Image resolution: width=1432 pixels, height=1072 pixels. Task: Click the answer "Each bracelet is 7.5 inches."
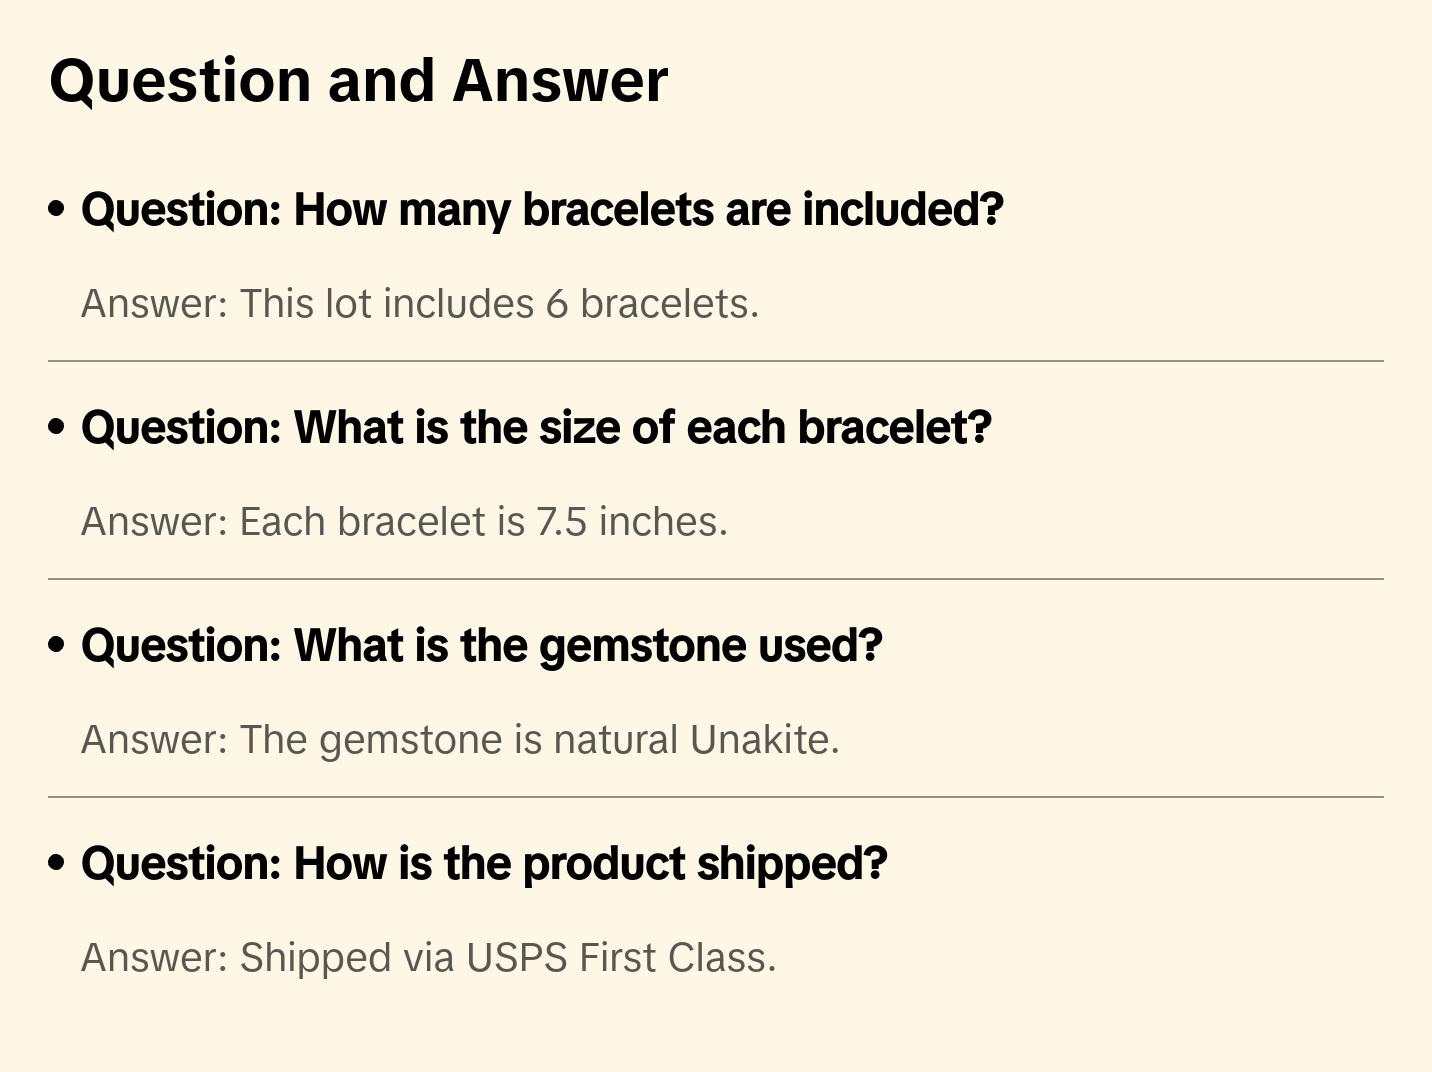[x=404, y=522]
